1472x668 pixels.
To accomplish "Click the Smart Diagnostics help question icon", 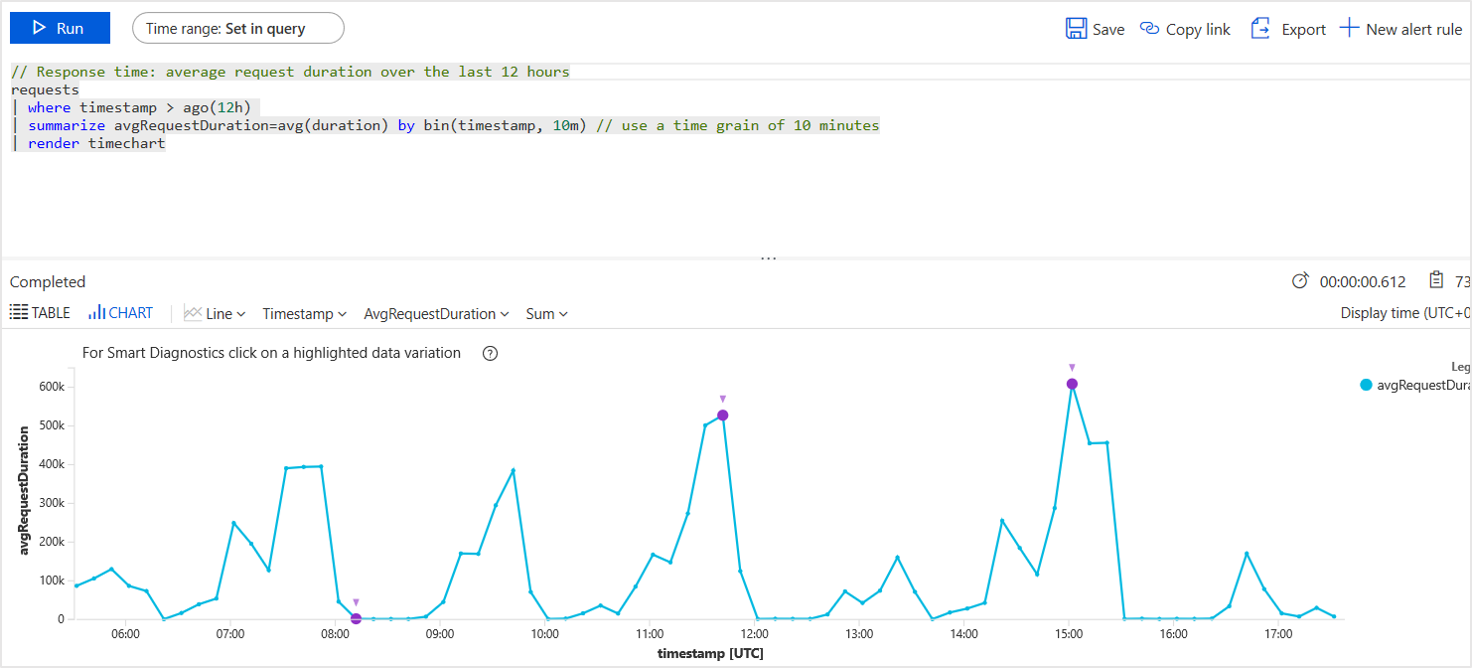I will 490,353.
